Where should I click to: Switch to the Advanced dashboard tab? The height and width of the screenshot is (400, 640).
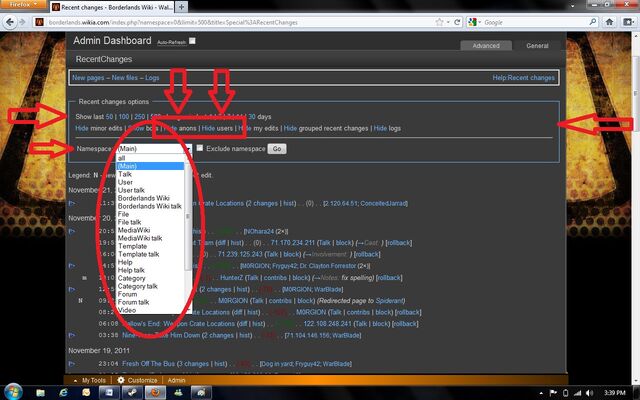pyautogui.click(x=486, y=45)
